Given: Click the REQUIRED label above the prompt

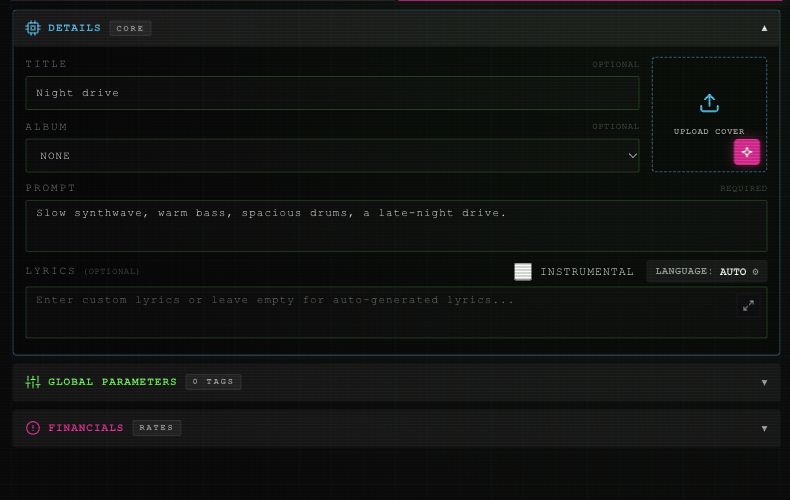Looking at the screenshot, I should click(743, 189).
